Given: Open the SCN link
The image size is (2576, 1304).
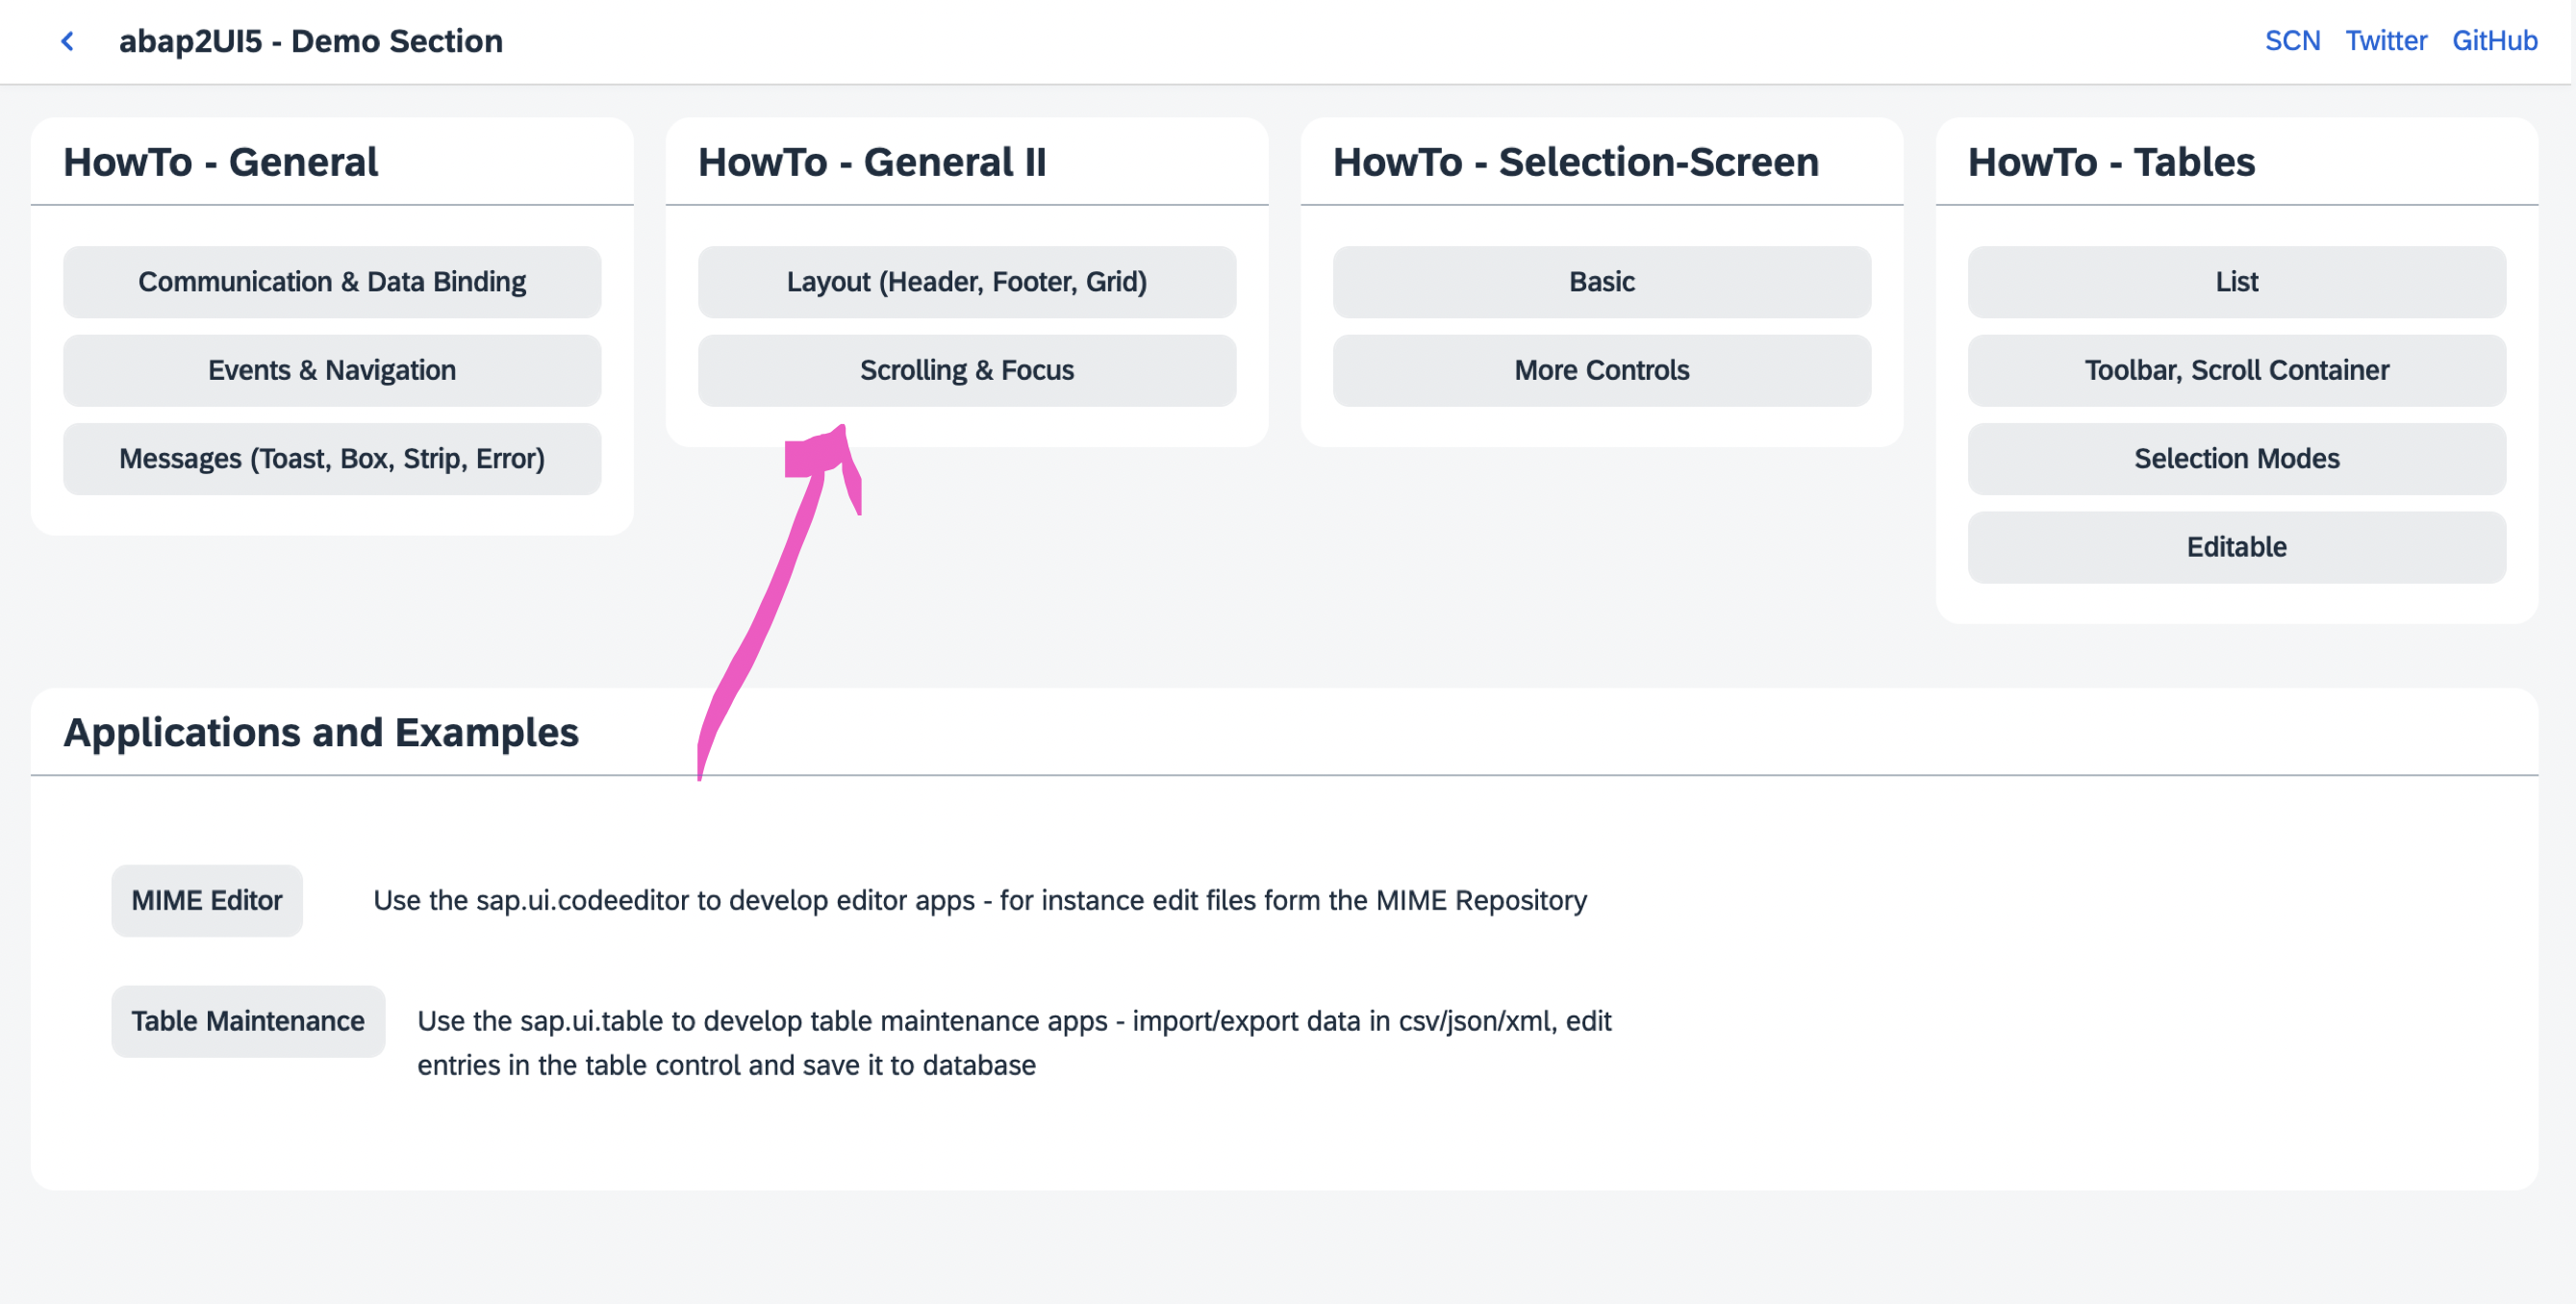Looking at the screenshot, I should (2294, 41).
